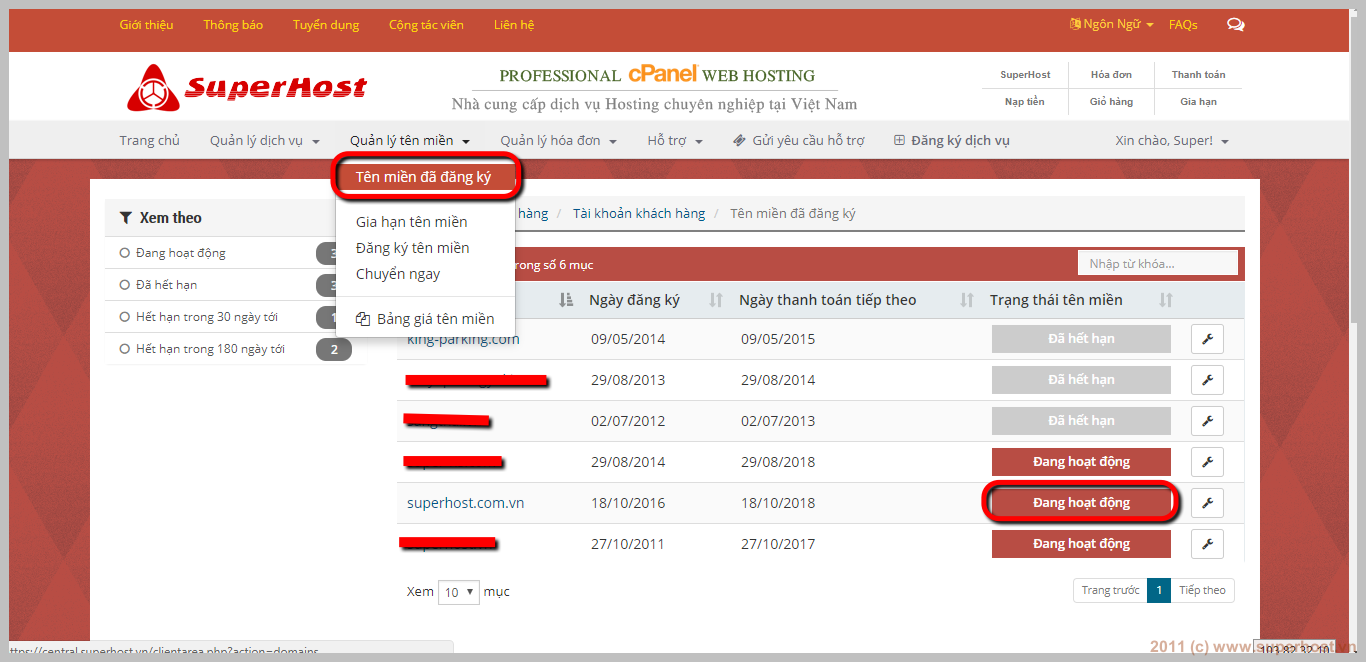Sort by Trạng thái tên miền icon
1366x662 pixels.
pyautogui.click(x=1166, y=300)
